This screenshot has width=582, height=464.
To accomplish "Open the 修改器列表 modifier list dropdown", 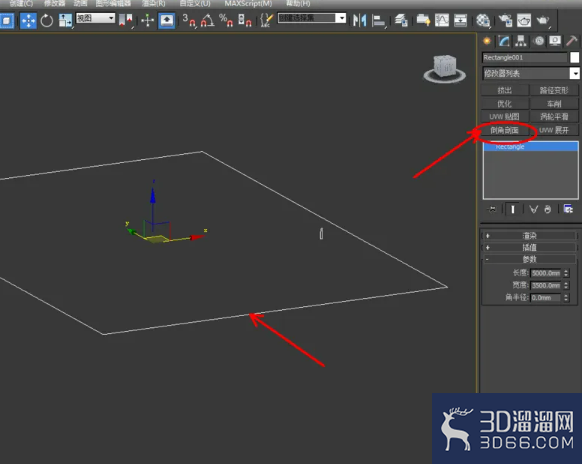I will [x=530, y=73].
